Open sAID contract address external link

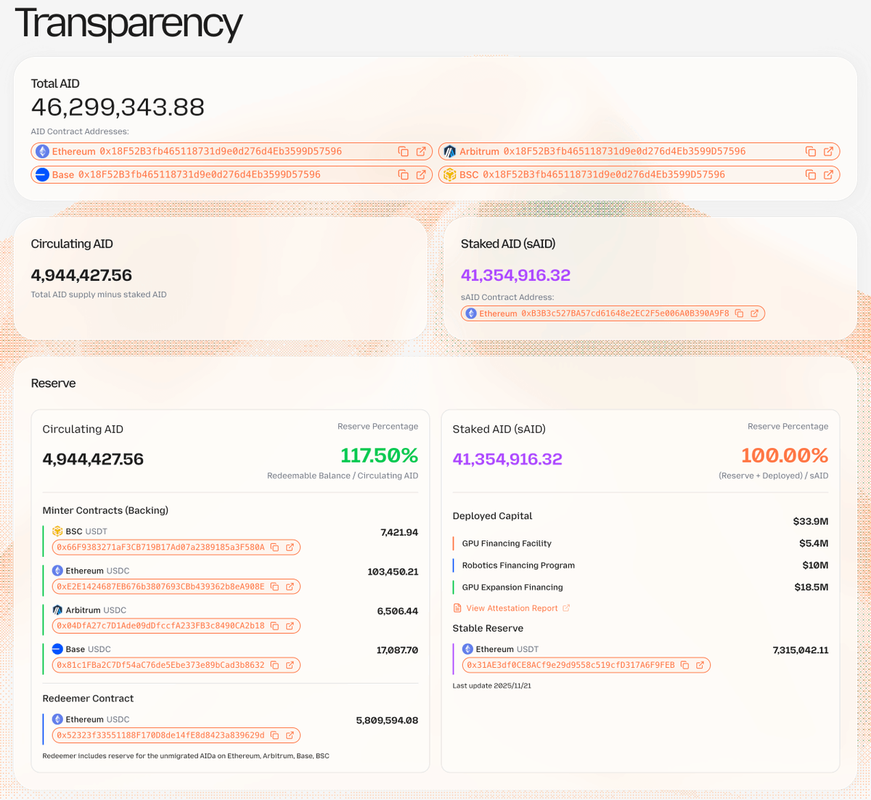tap(755, 314)
